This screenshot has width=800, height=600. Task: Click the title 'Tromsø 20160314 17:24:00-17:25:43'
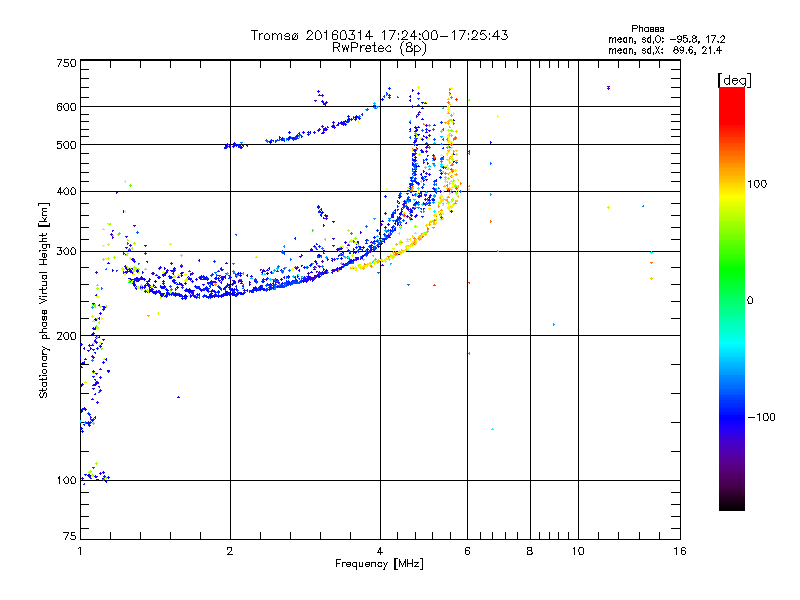[x=379, y=35]
